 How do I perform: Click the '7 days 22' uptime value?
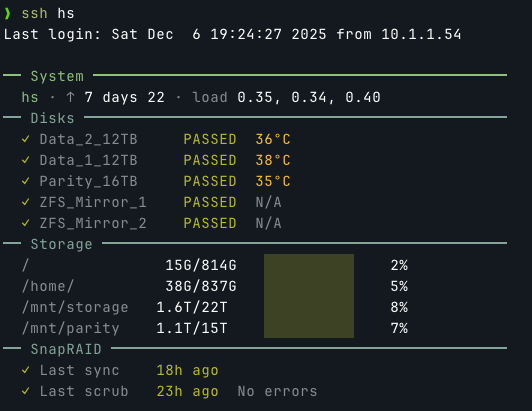(125, 97)
